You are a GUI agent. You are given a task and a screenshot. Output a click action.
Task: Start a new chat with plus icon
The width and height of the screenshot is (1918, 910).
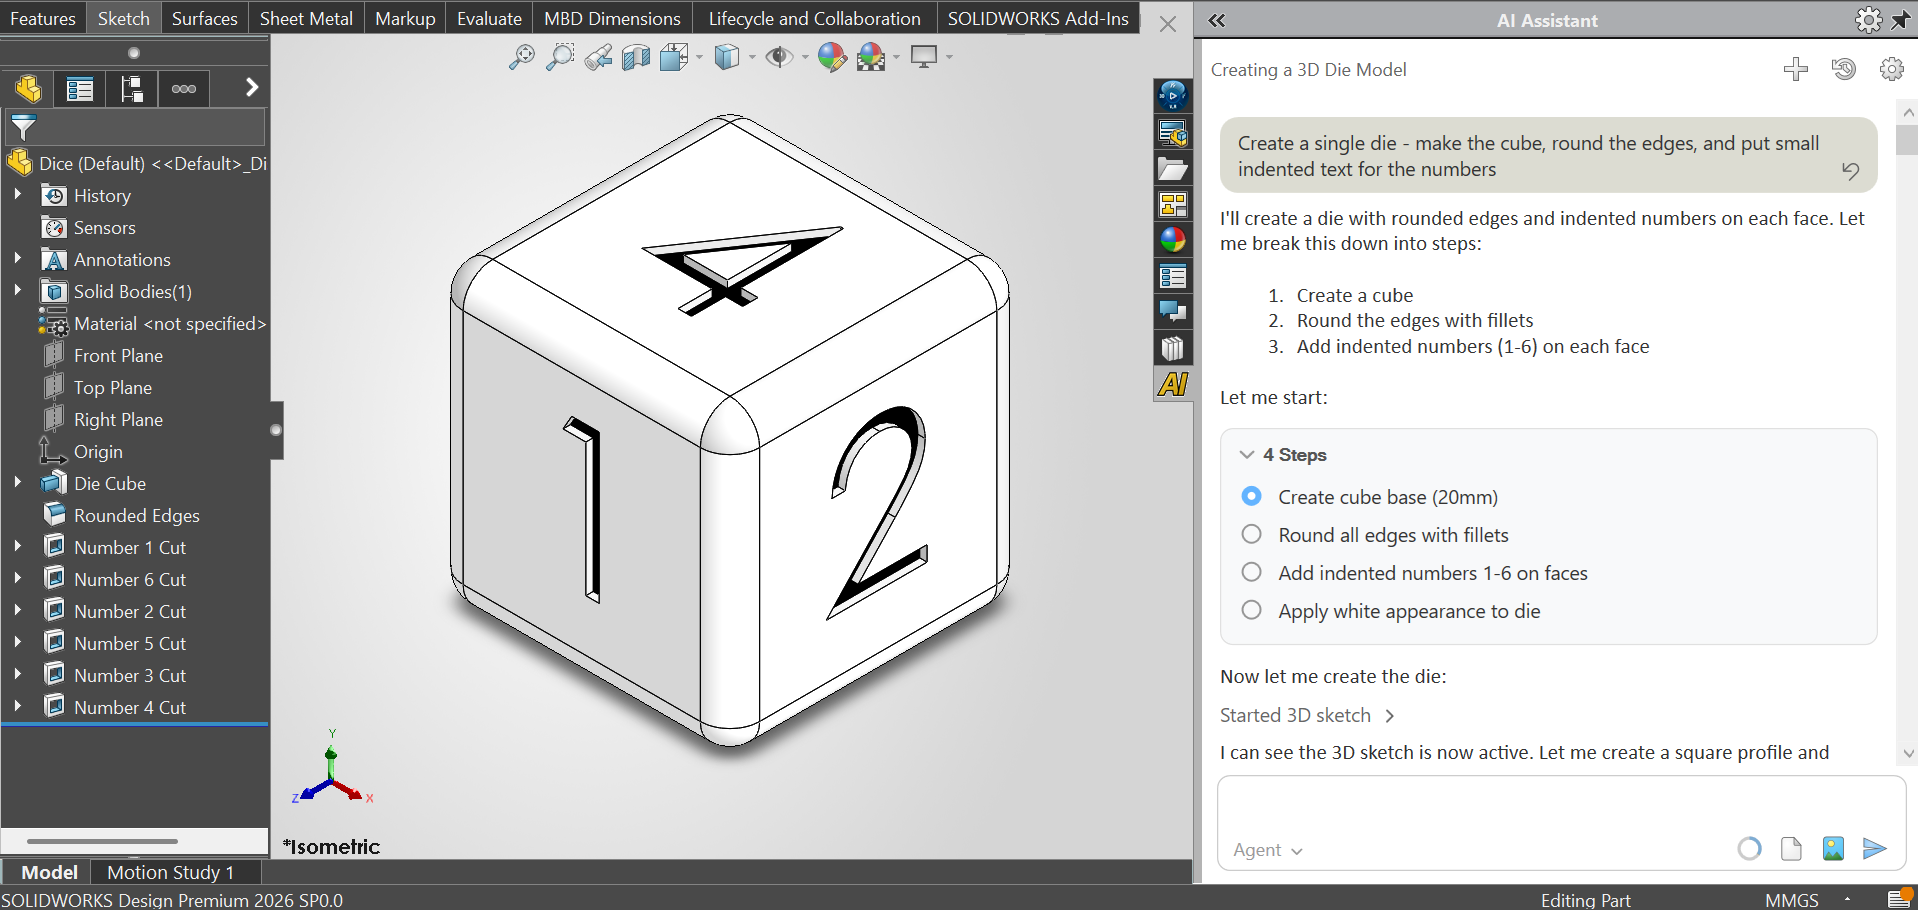pyautogui.click(x=1796, y=69)
